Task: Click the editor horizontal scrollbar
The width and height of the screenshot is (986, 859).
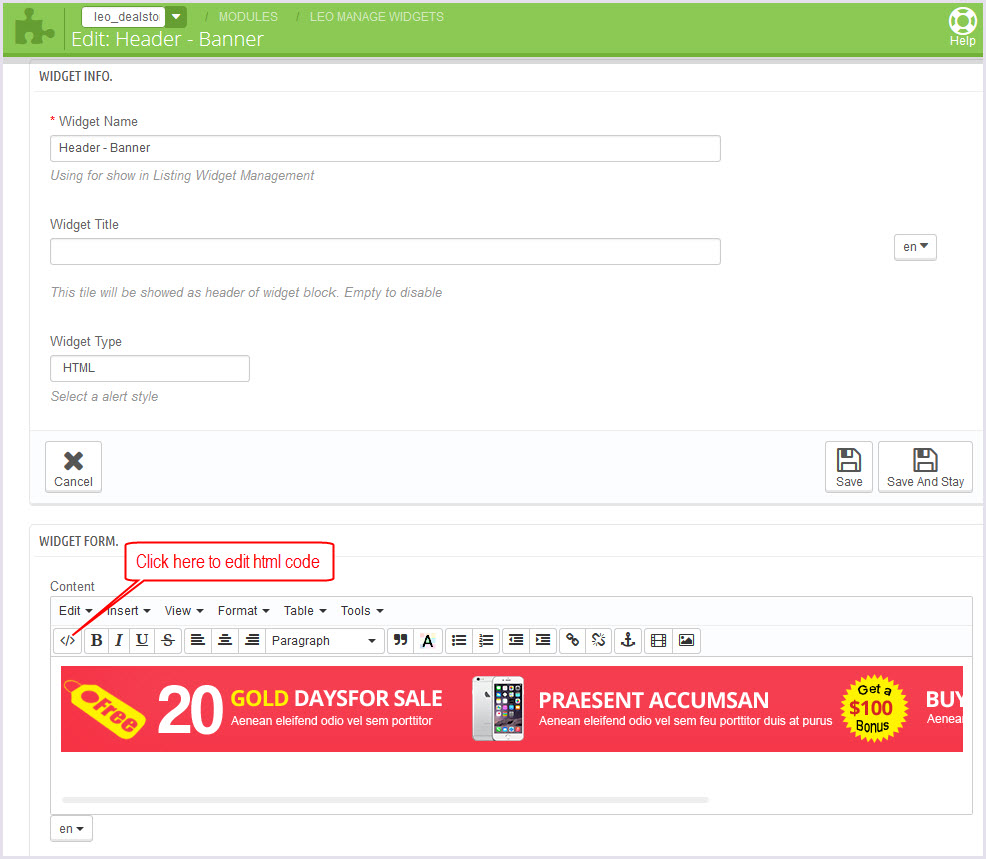Action: point(385,800)
